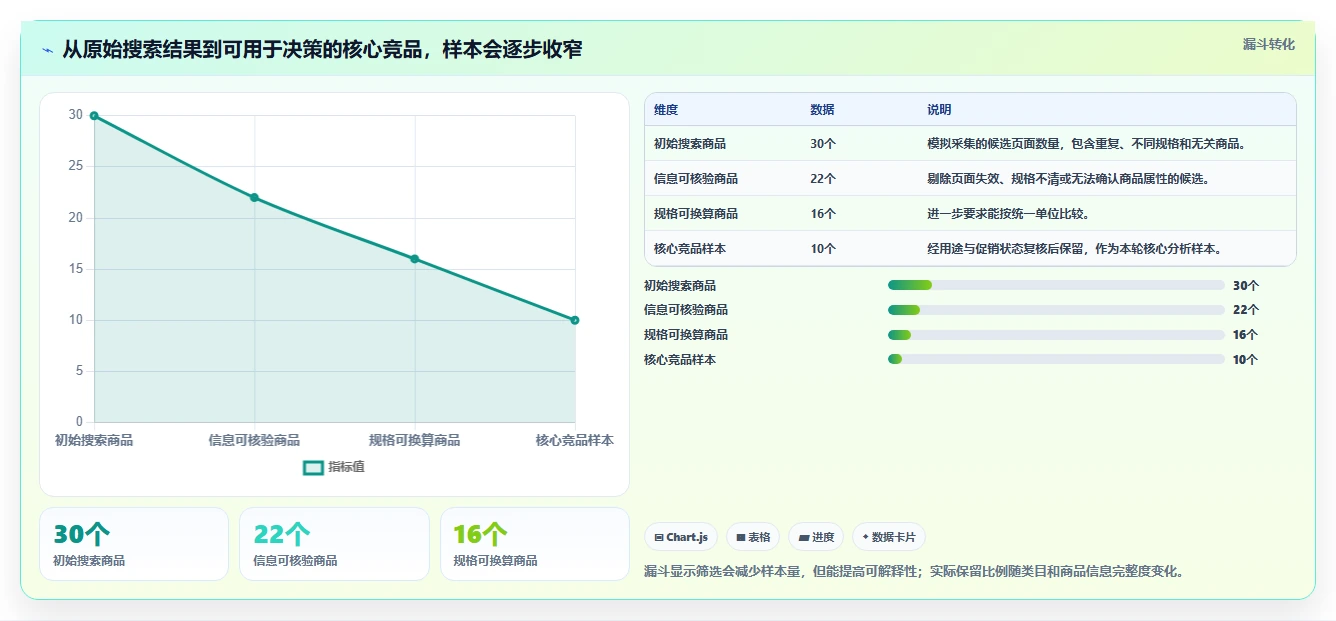Click the 核心竞品样本 progress bar
1336x621 pixels.
coord(1056,360)
